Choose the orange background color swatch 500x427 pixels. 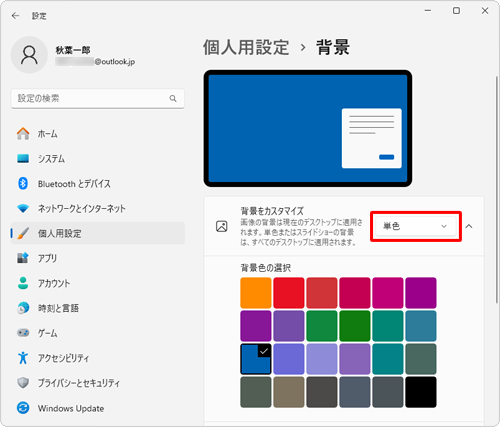click(256, 293)
